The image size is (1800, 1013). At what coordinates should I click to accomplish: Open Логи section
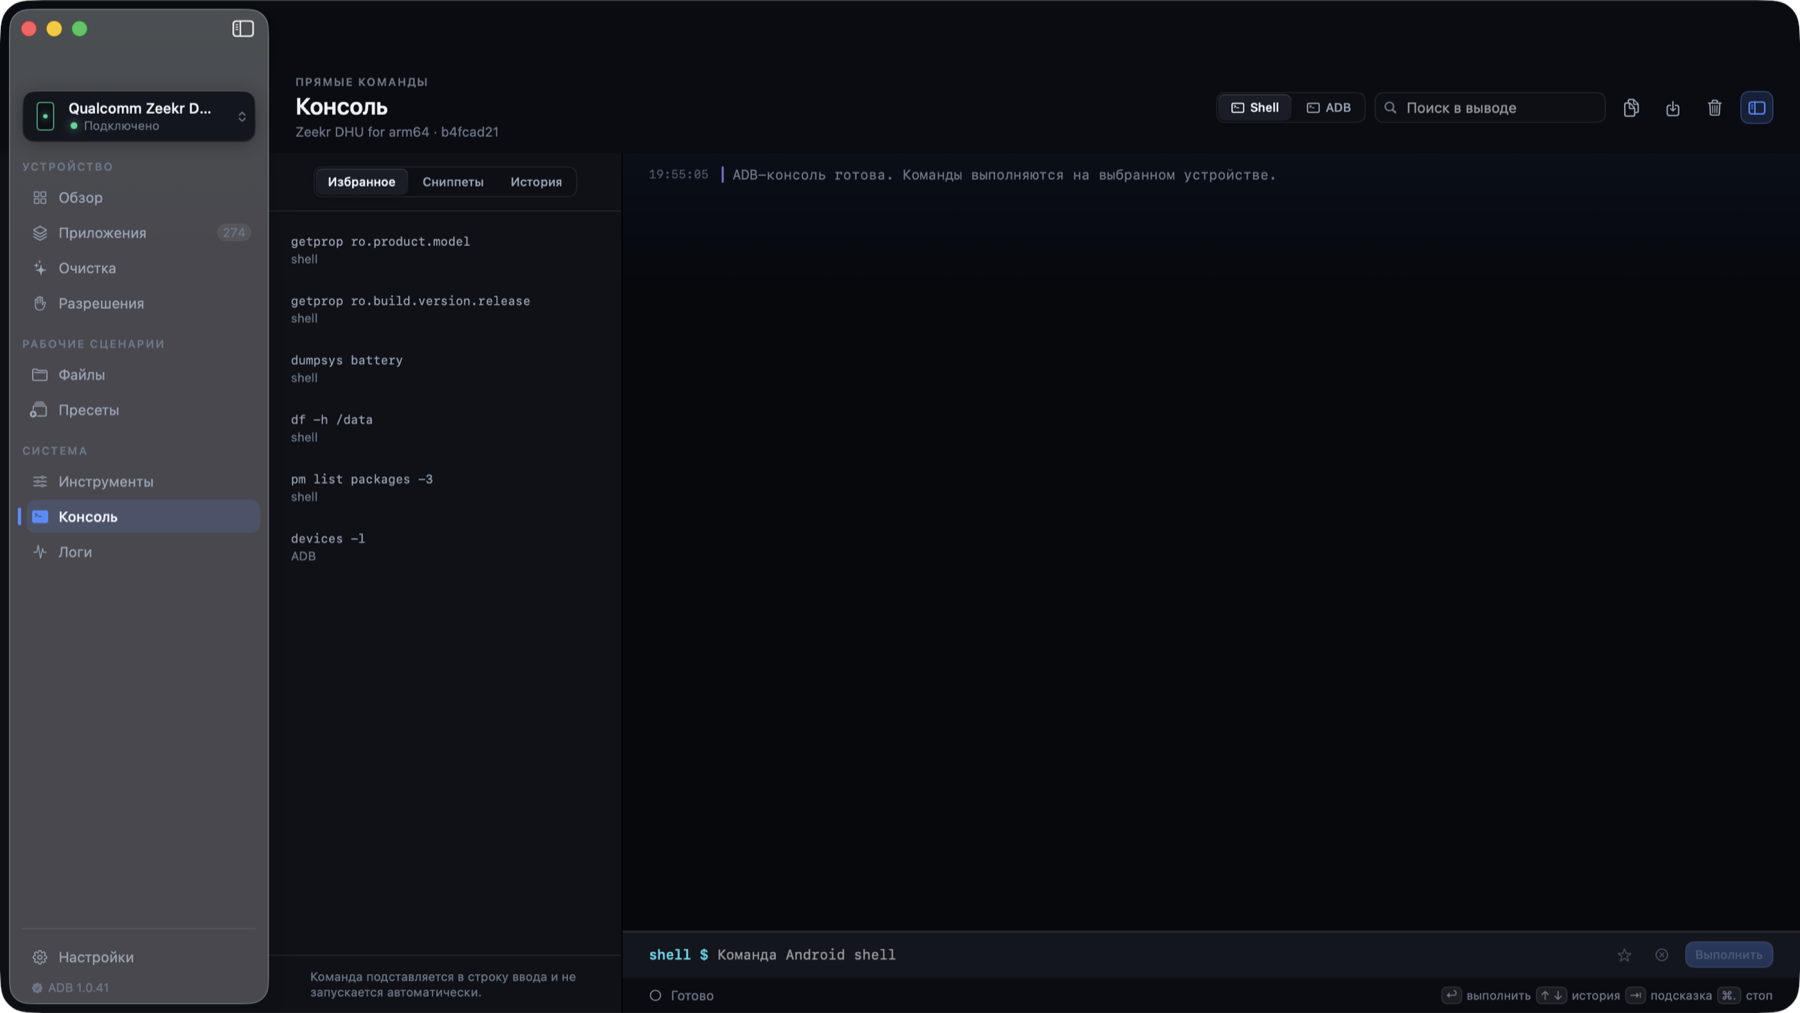(x=139, y=552)
